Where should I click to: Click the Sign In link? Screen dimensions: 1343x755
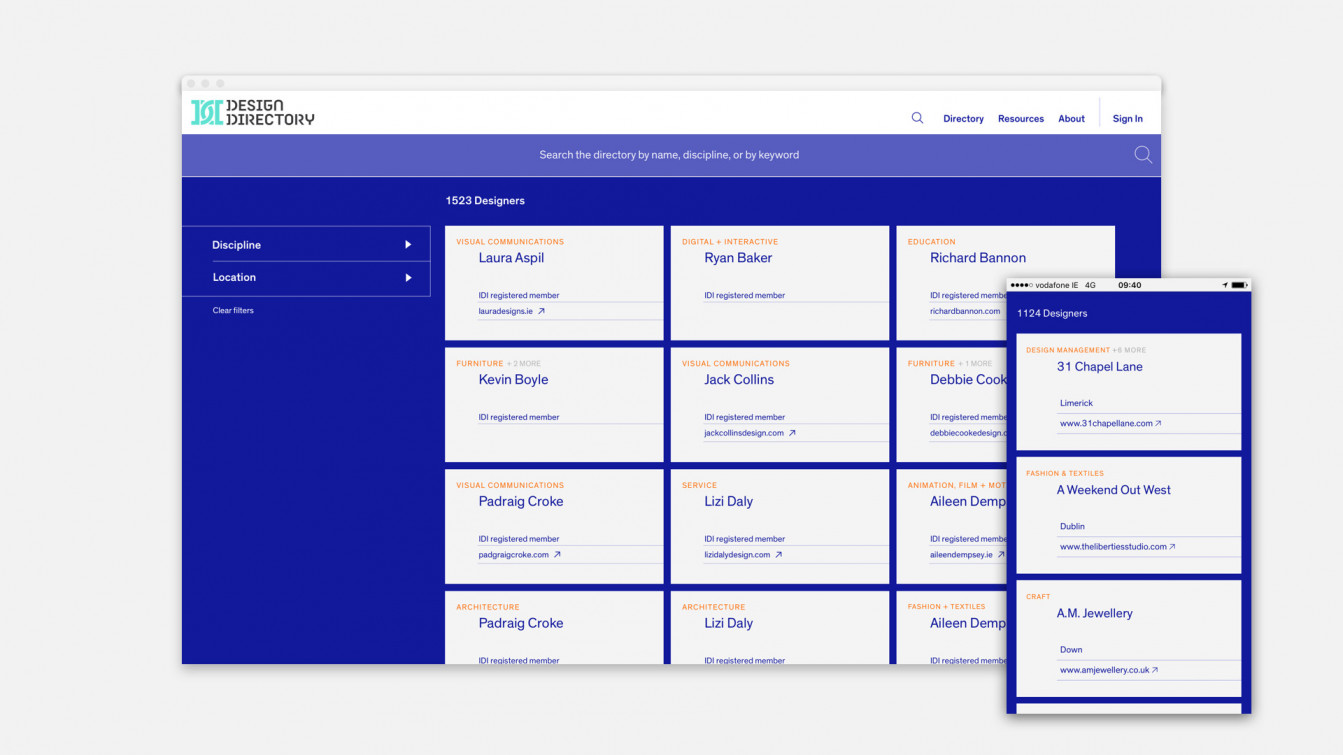click(x=1127, y=119)
